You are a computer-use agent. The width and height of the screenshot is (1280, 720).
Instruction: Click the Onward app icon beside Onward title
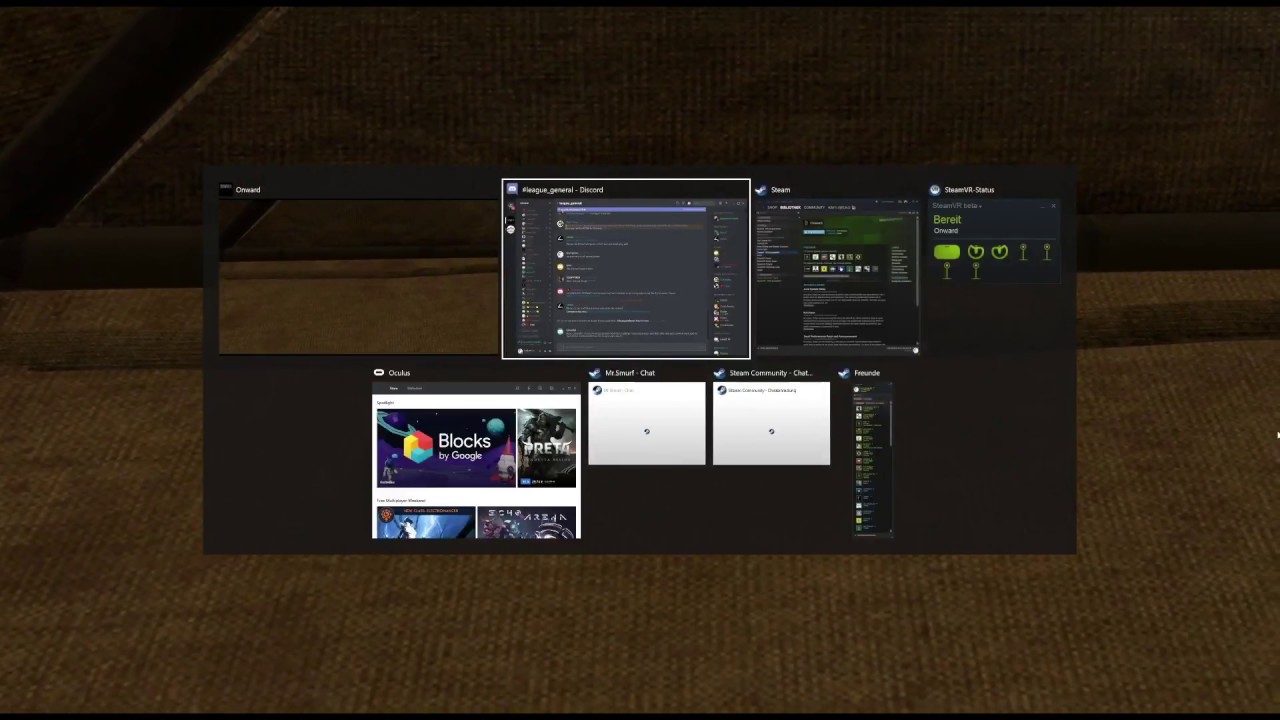click(x=226, y=189)
